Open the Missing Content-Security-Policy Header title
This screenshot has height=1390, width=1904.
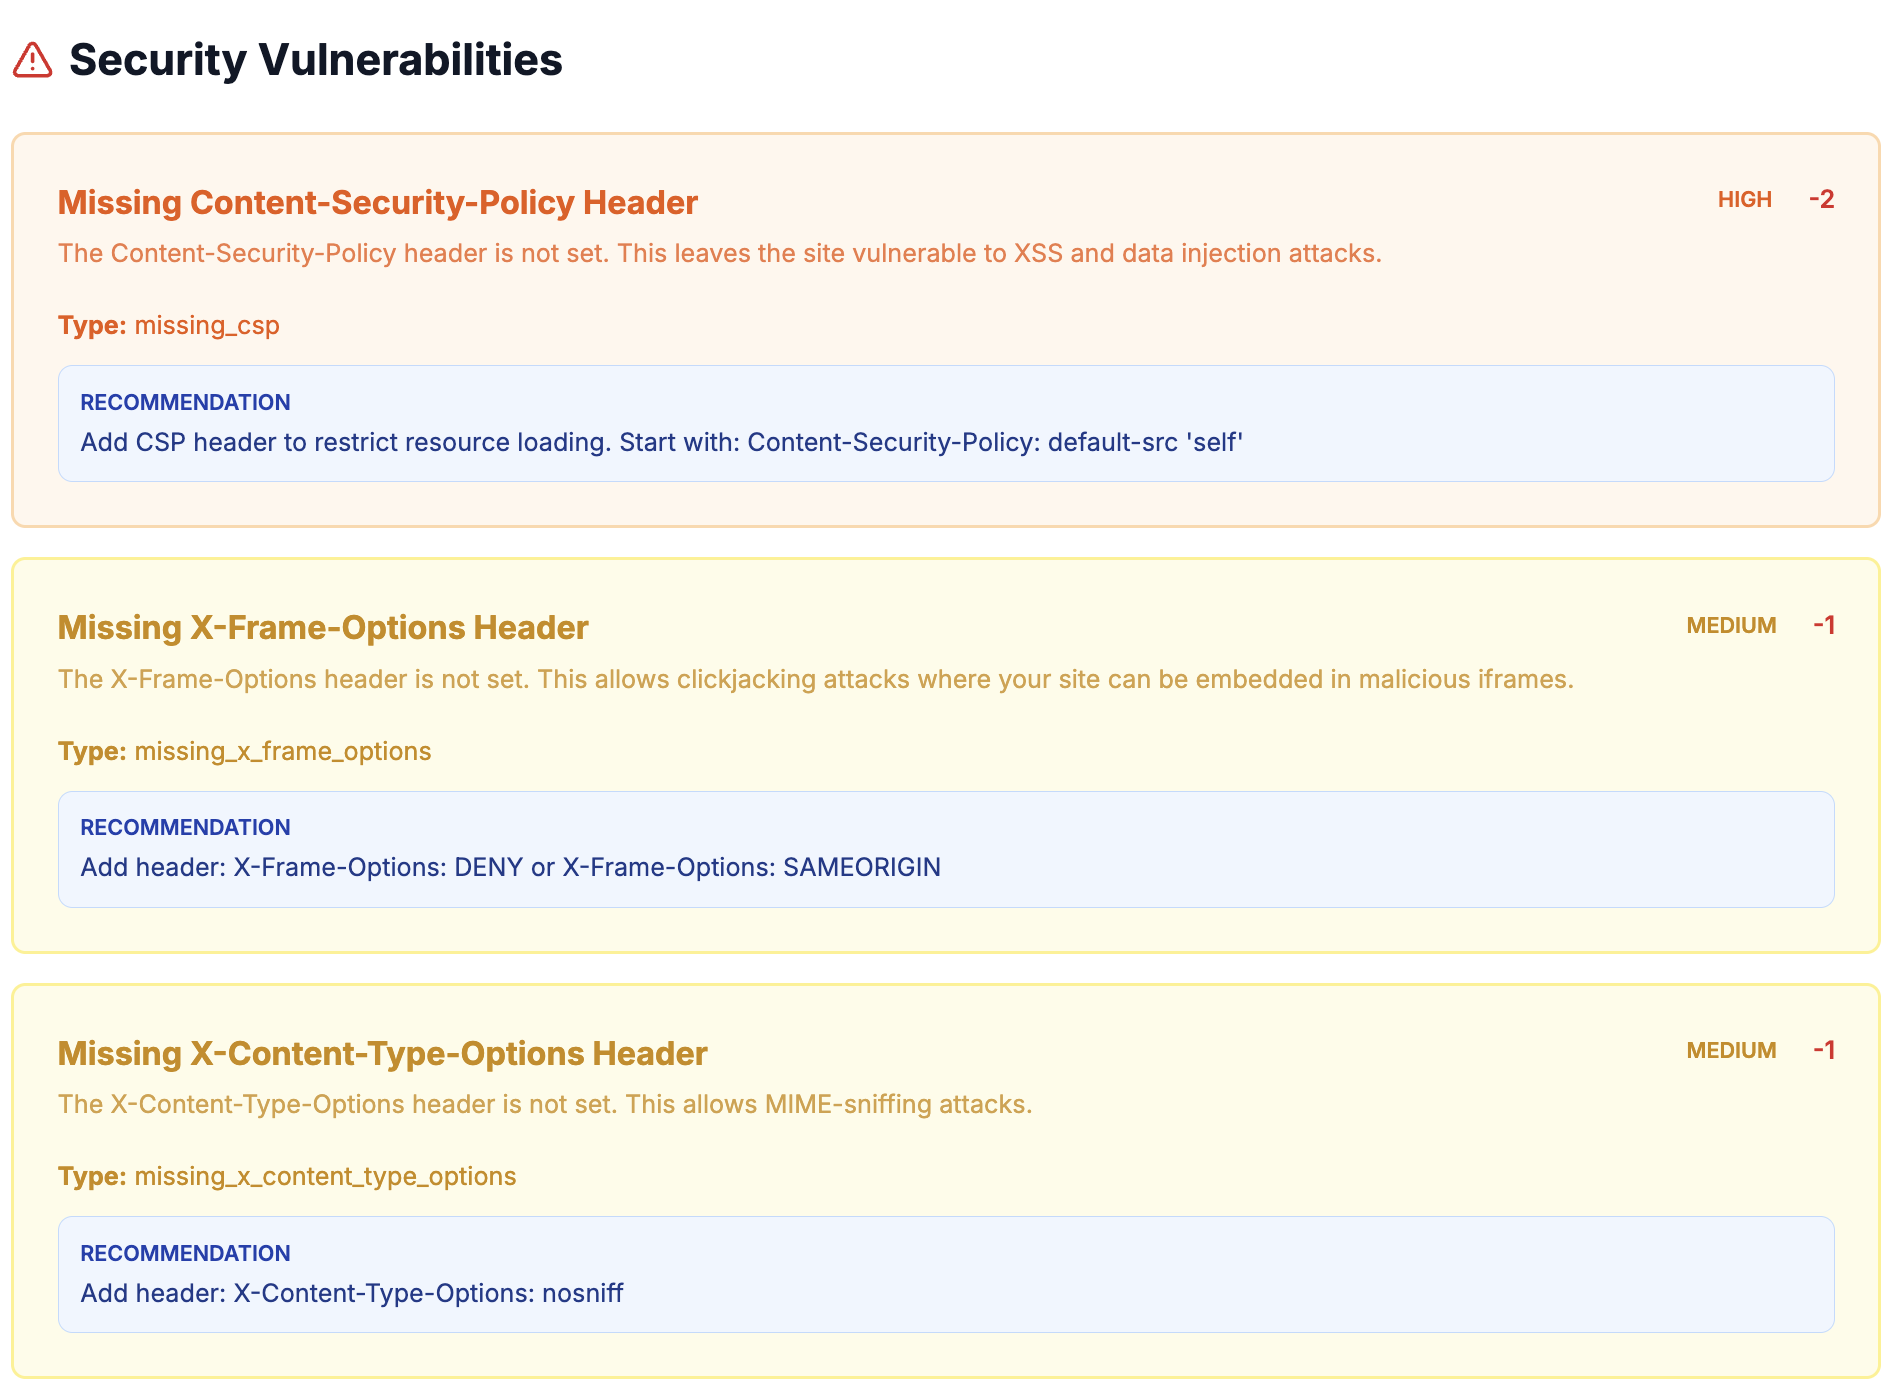click(x=377, y=202)
